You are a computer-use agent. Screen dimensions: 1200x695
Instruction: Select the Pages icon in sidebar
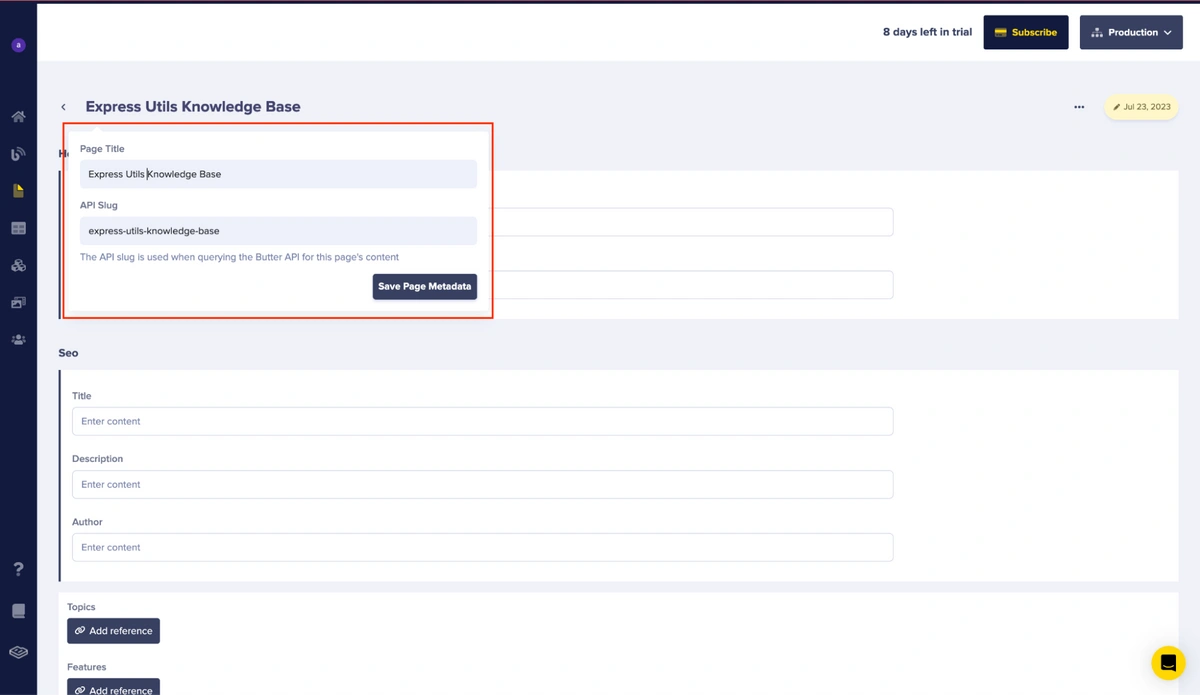click(18, 191)
